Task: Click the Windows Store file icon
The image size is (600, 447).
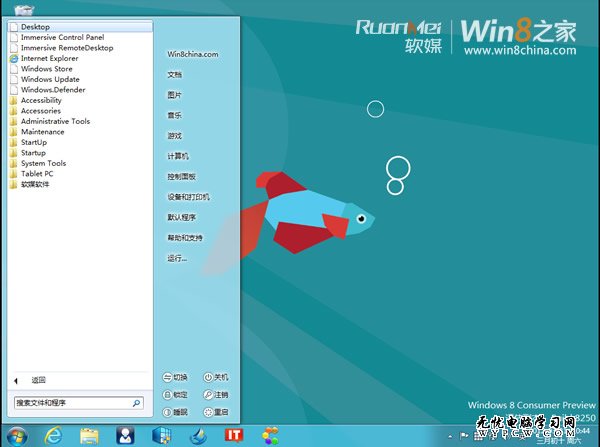Action: (x=14, y=69)
